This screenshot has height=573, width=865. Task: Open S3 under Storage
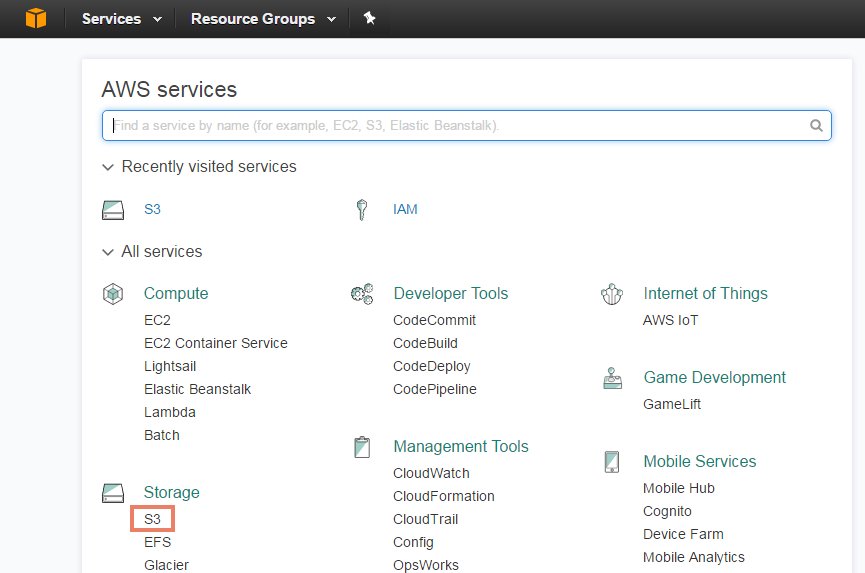(x=152, y=520)
